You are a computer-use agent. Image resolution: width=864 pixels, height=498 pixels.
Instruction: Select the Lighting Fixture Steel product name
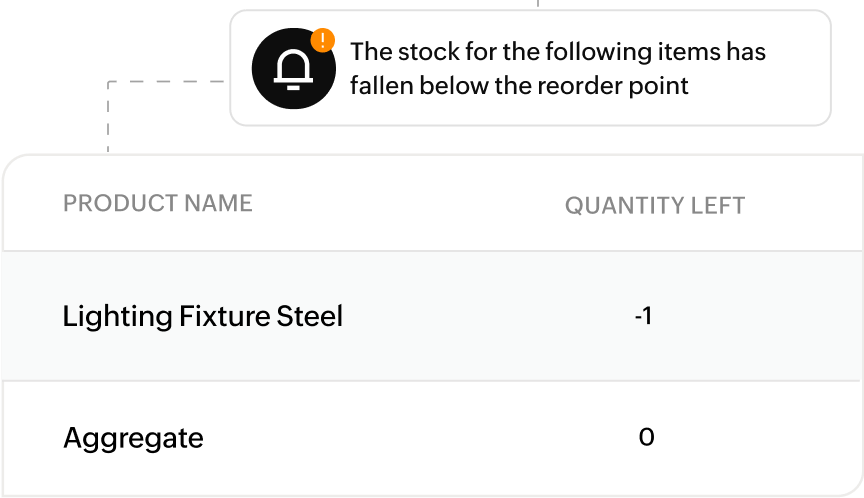[202, 317]
